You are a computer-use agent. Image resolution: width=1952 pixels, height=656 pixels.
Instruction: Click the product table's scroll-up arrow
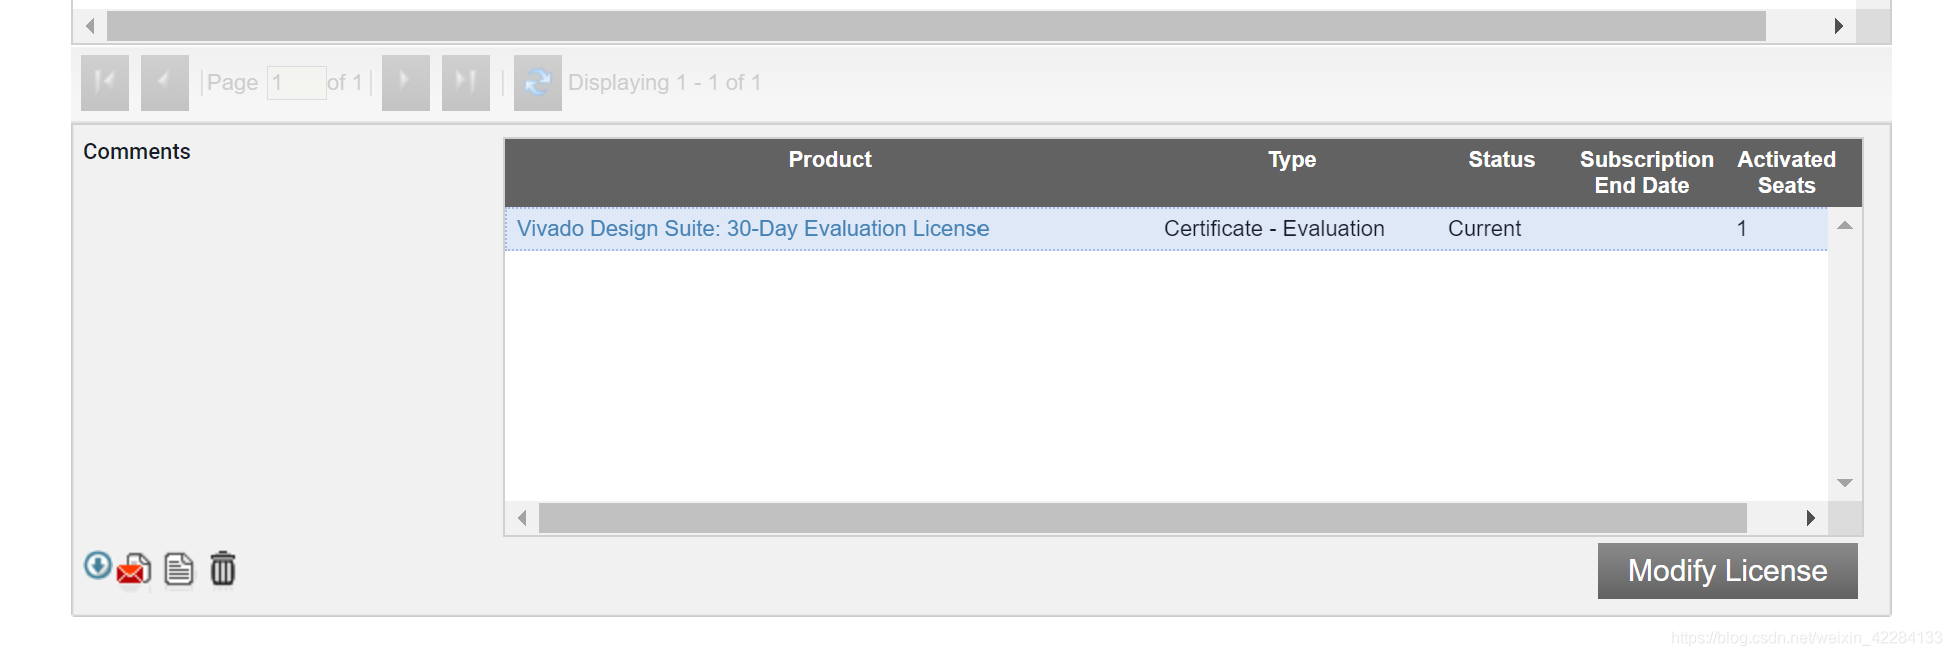point(1845,226)
